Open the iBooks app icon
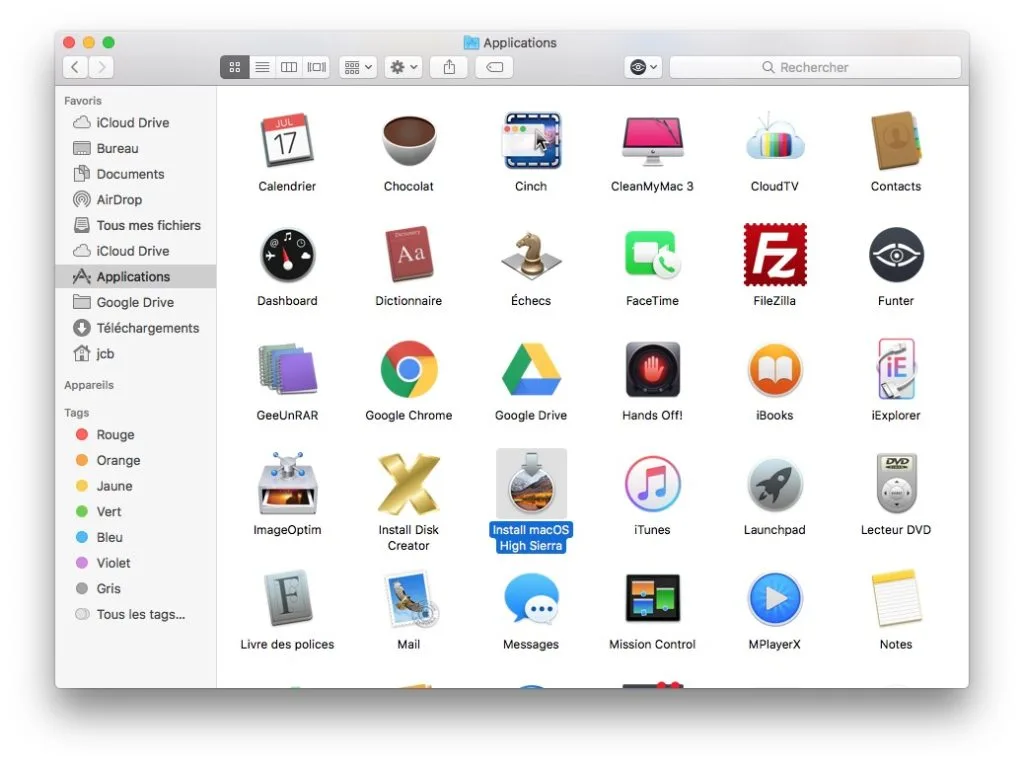 (775, 370)
